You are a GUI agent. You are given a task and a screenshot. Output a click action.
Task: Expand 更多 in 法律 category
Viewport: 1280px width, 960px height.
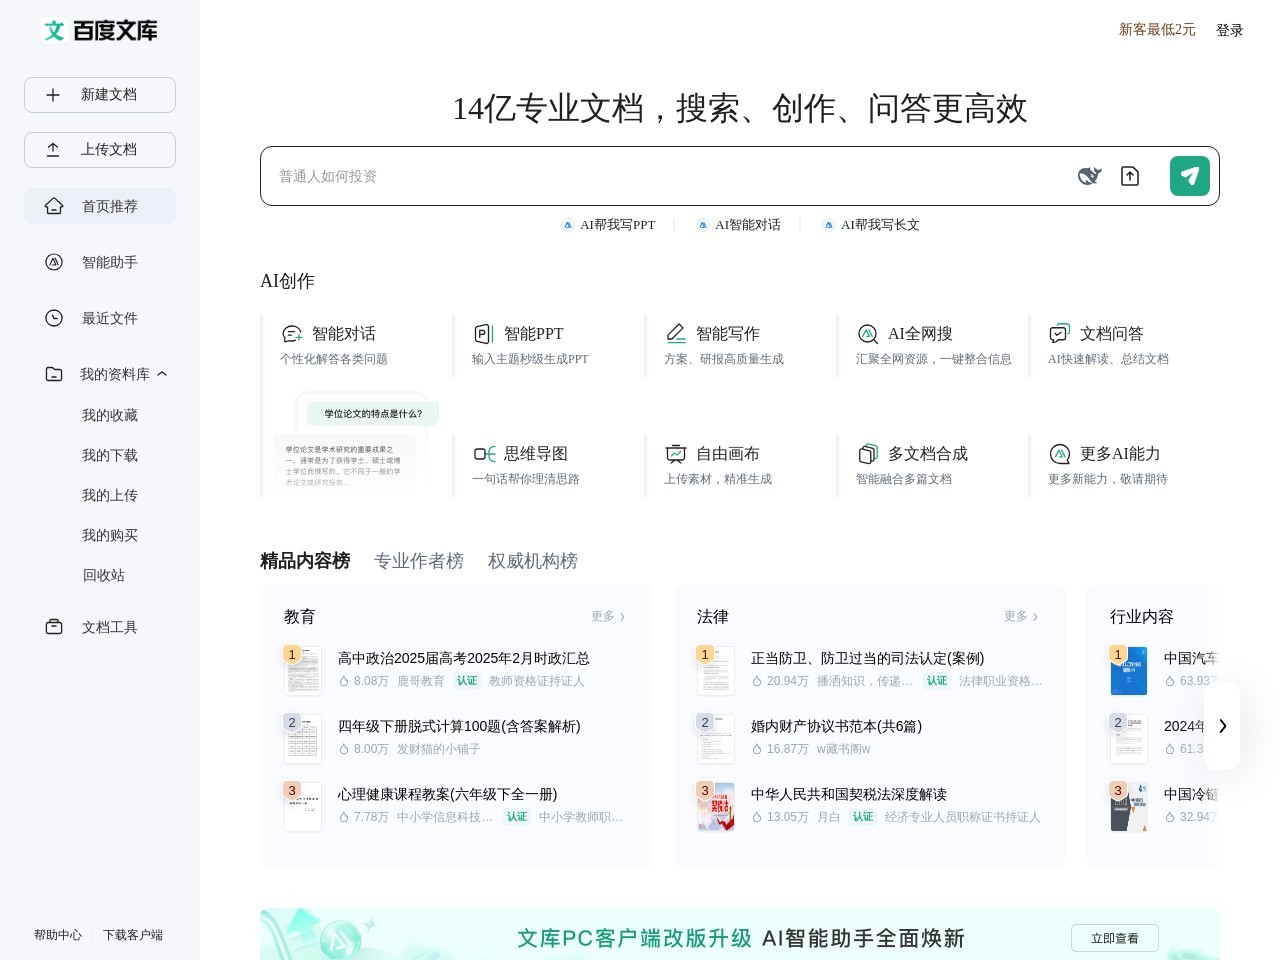[1021, 617]
